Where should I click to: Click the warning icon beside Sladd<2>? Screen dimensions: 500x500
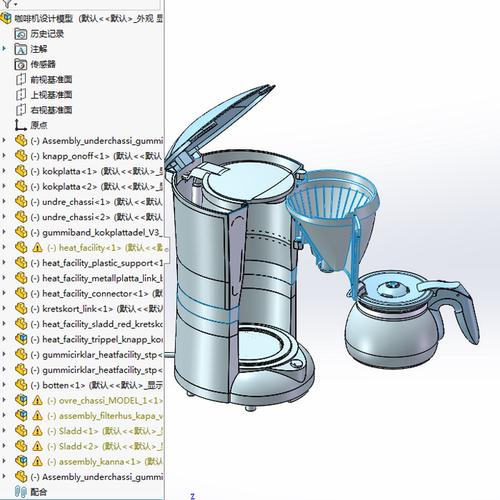click(x=37, y=446)
